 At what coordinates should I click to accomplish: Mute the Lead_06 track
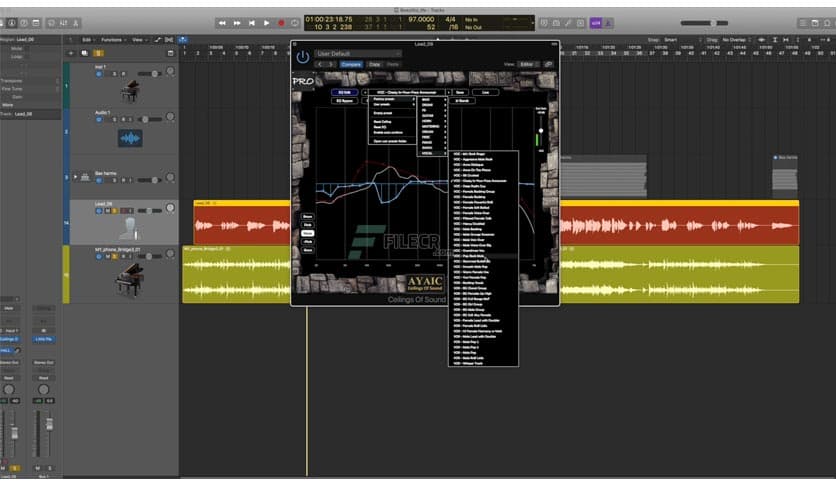(107, 211)
